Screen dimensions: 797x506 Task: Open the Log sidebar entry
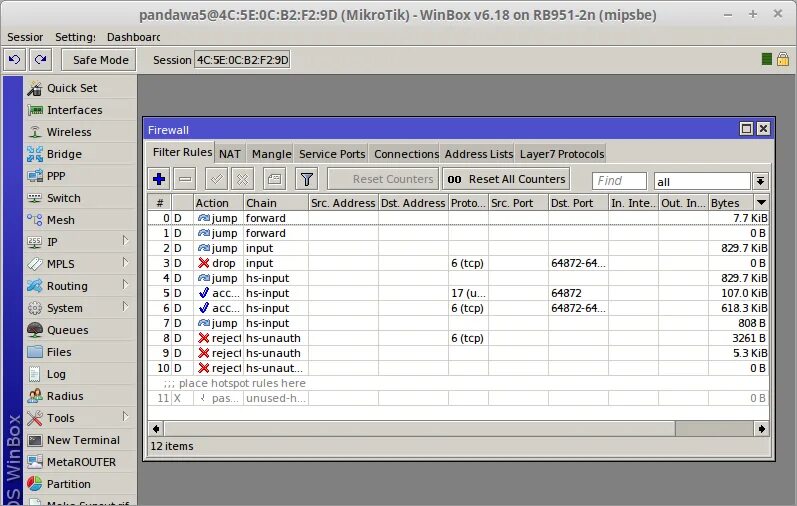(80, 374)
